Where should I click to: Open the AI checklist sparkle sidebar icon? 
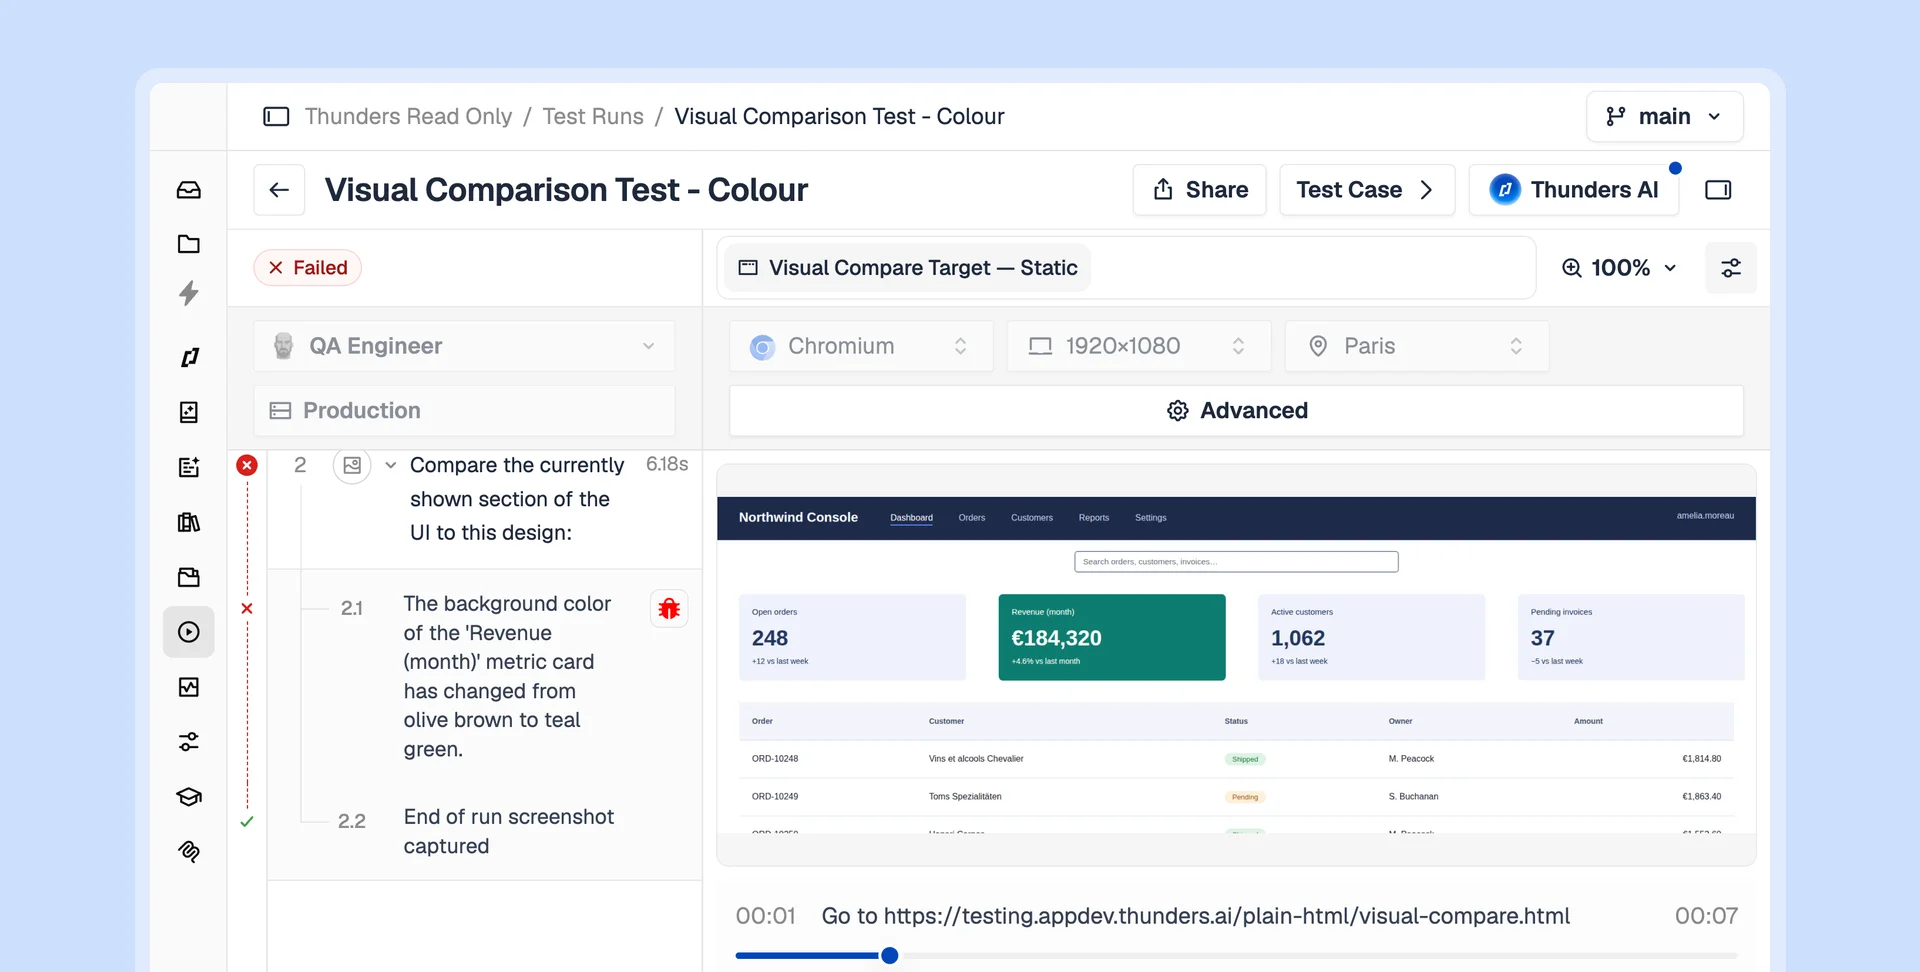point(189,467)
